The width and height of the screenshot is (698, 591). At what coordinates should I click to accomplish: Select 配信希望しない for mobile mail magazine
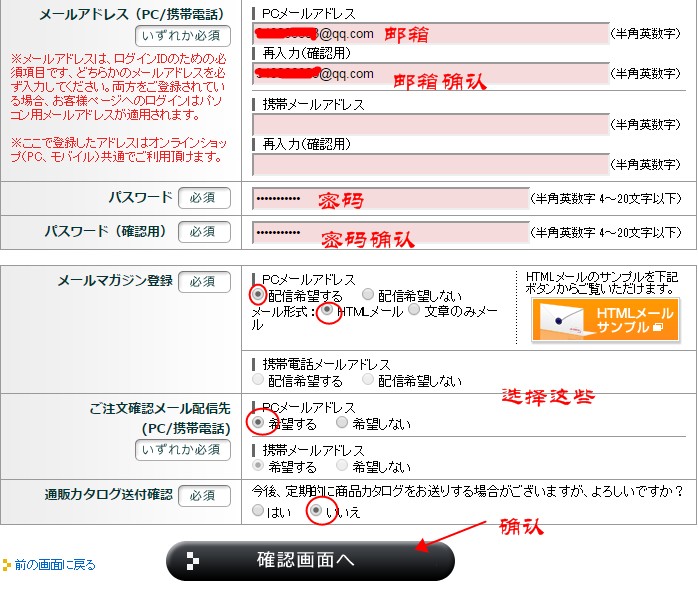[368, 381]
